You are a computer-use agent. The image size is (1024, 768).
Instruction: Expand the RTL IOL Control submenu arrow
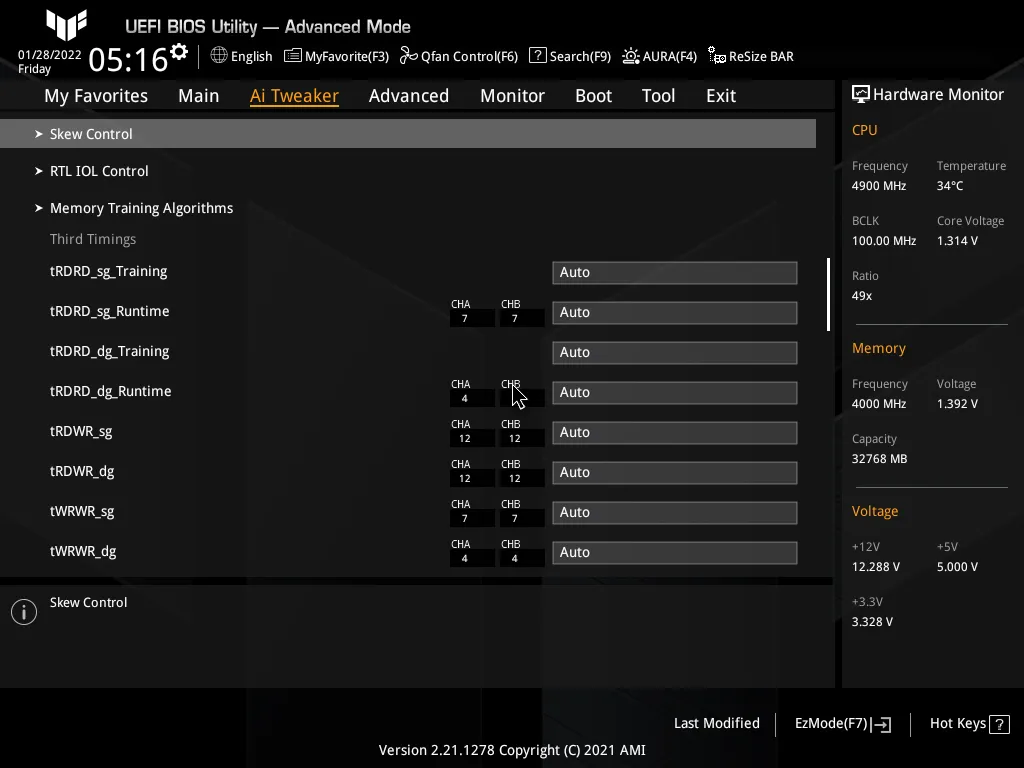(39, 171)
